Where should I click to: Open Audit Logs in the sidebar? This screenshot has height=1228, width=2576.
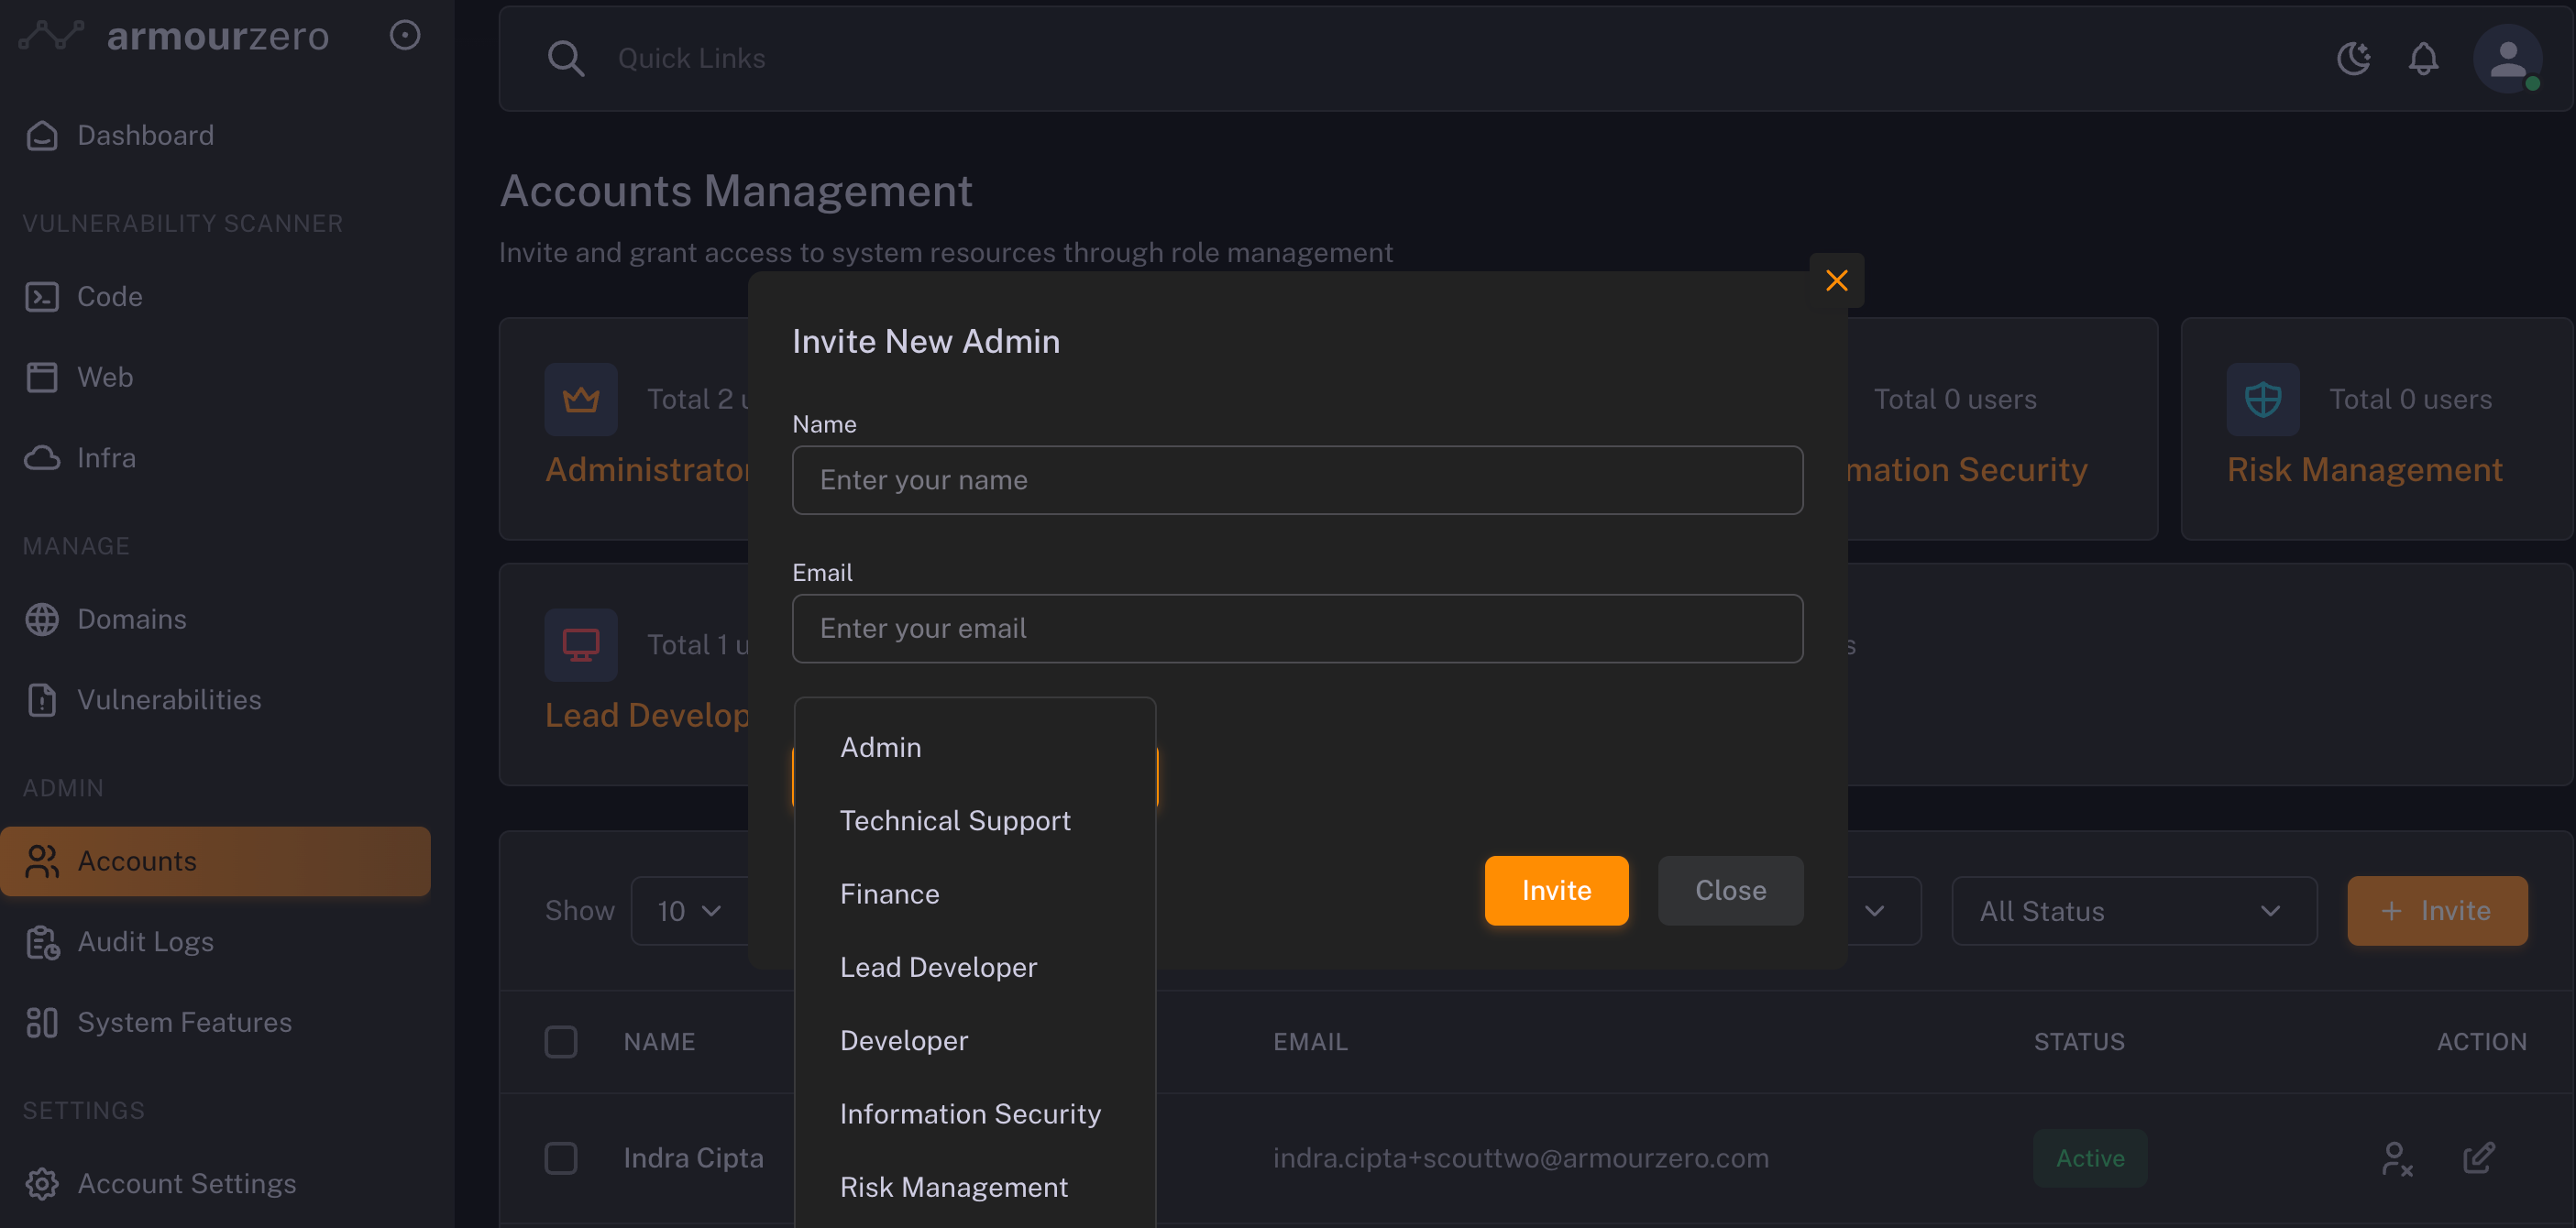tap(145, 942)
